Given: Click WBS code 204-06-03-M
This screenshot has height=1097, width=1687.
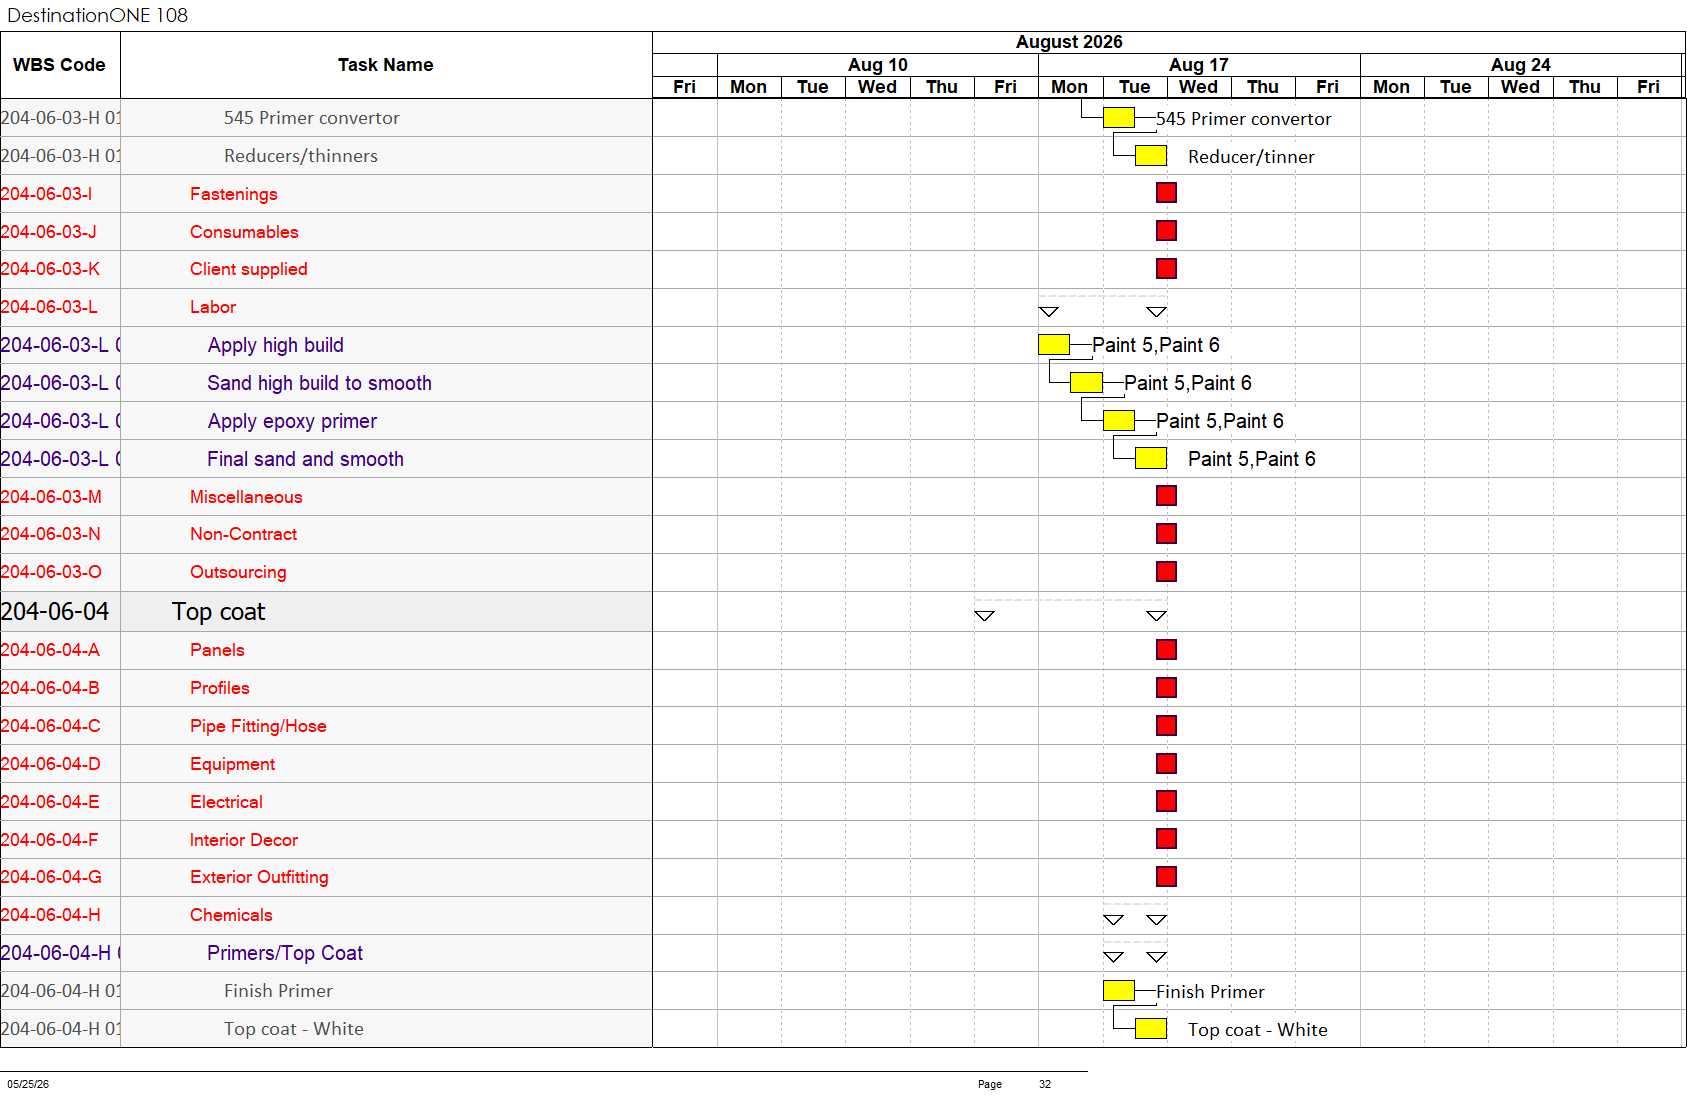Looking at the screenshot, I should click(51, 497).
